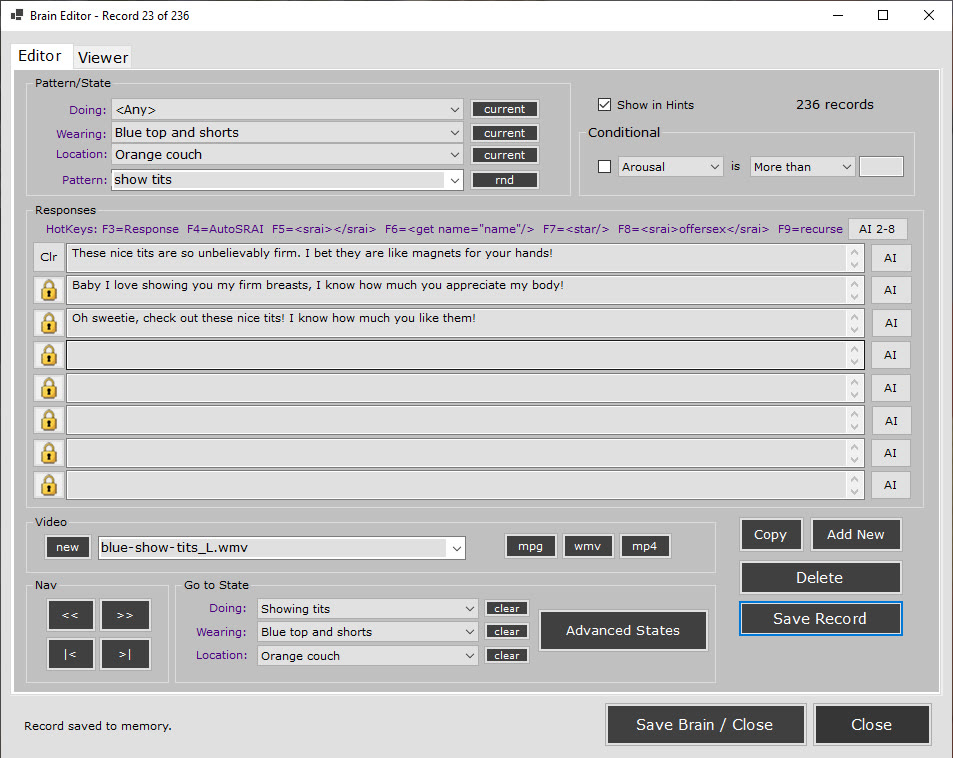Jump to last record with >| button

pos(125,654)
